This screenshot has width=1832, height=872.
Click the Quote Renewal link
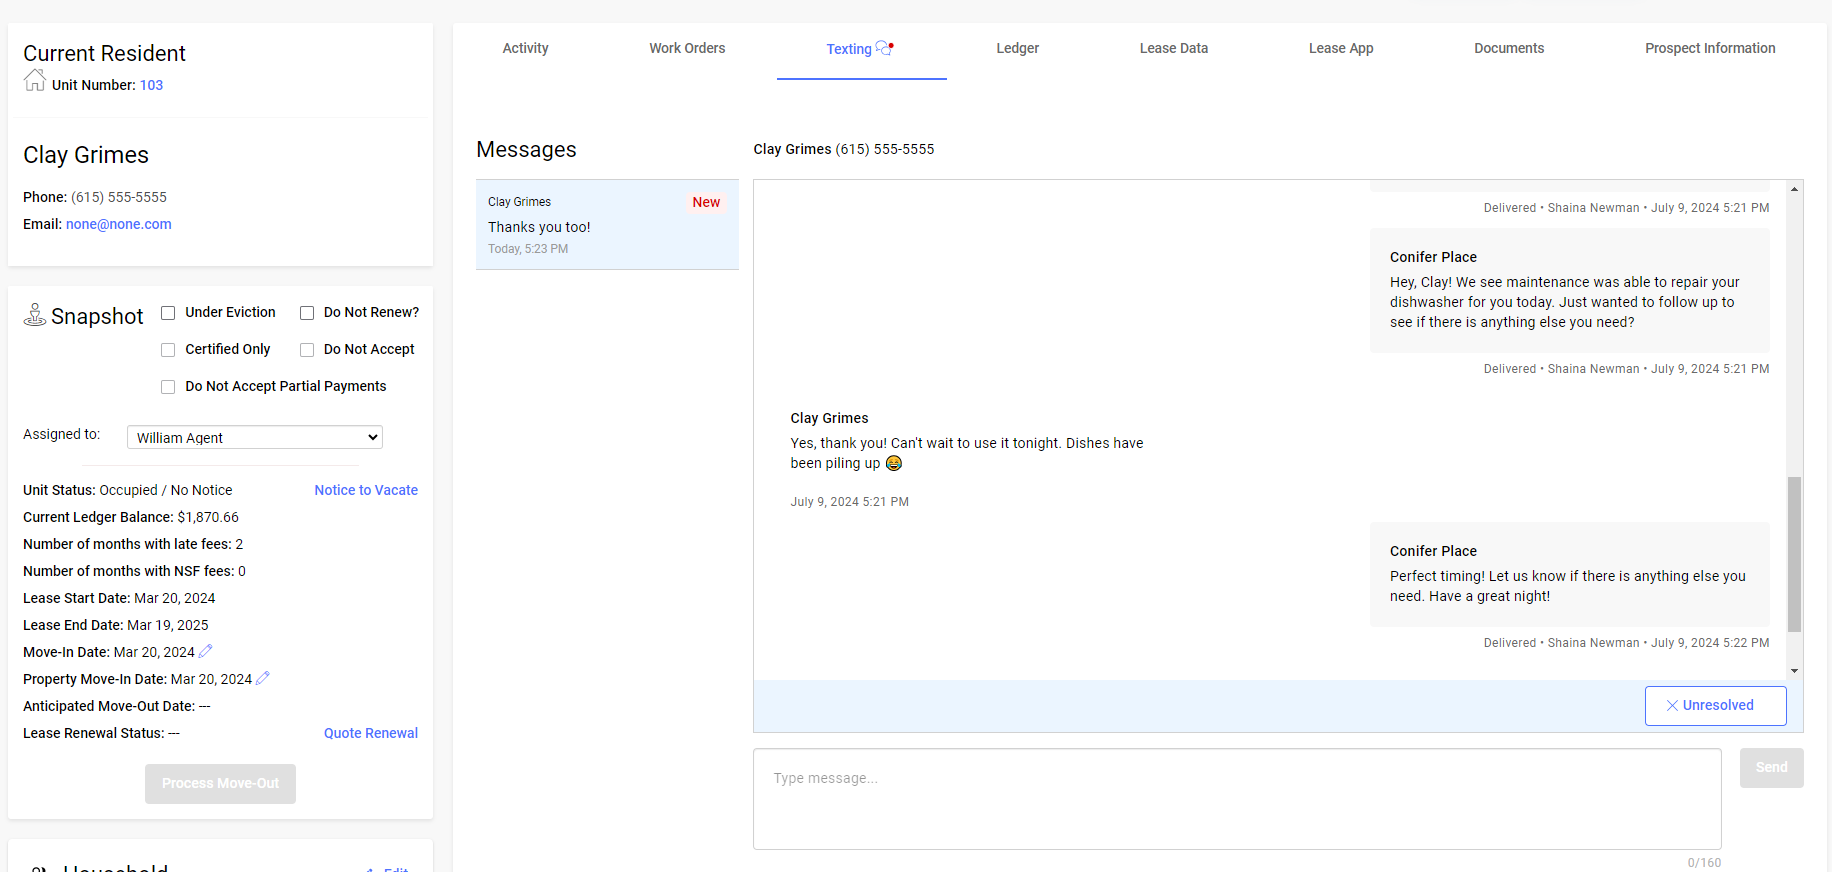tap(371, 733)
